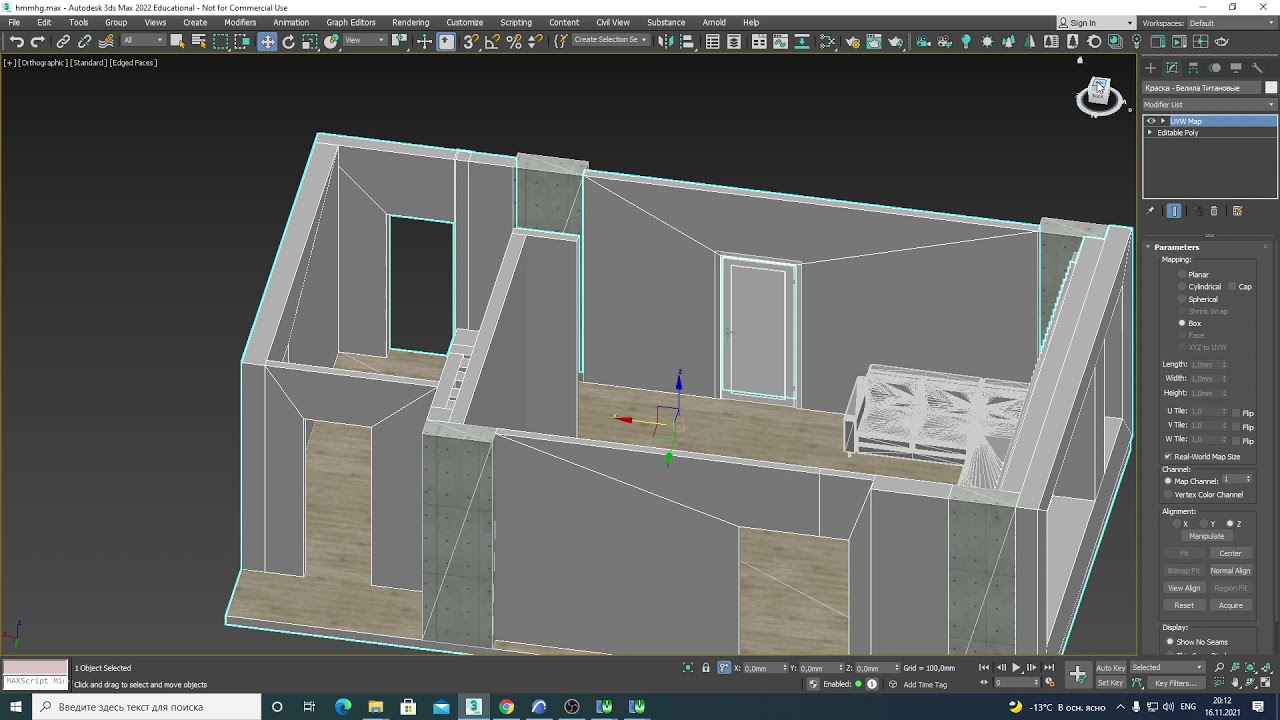Open the Selected key mode dropdown

[1167, 668]
